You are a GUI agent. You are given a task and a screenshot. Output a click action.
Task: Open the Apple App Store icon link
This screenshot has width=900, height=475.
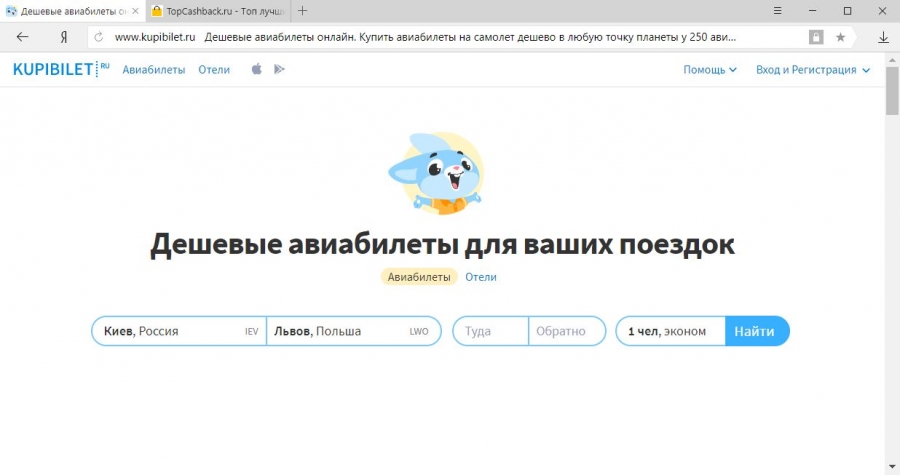pyautogui.click(x=257, y=69)
